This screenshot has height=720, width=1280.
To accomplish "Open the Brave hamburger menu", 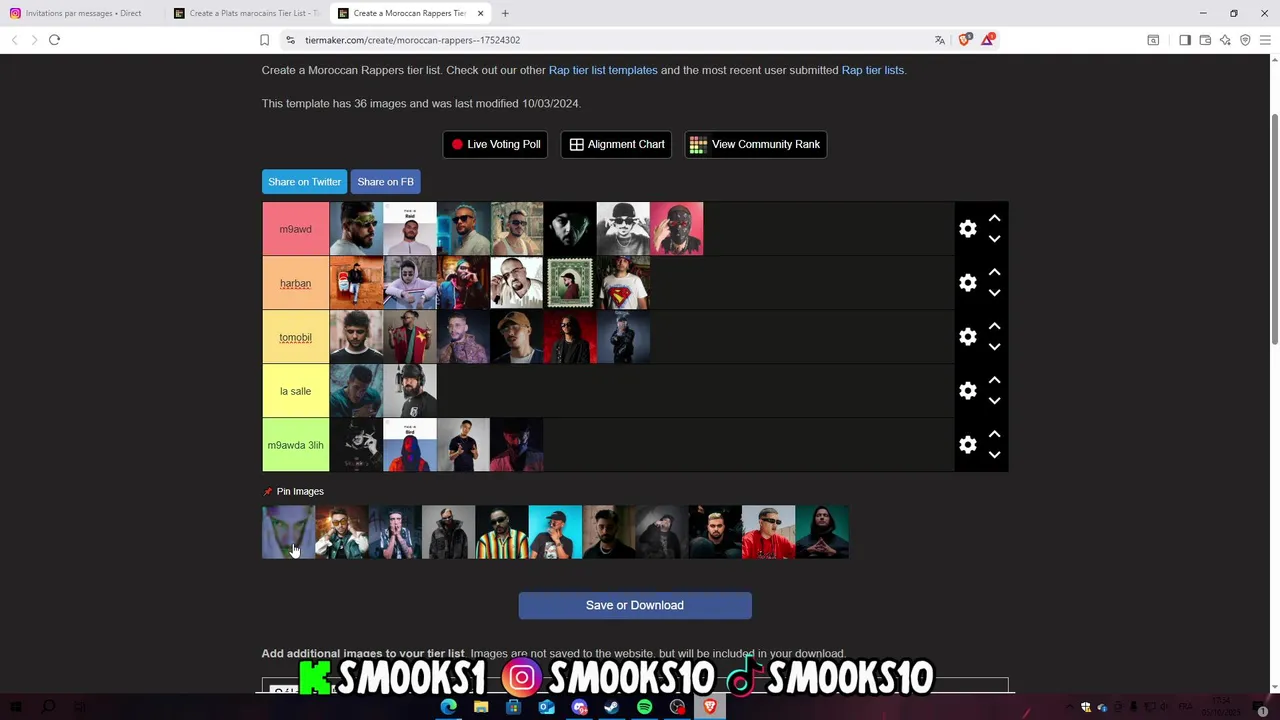I will coord(1265,40).
